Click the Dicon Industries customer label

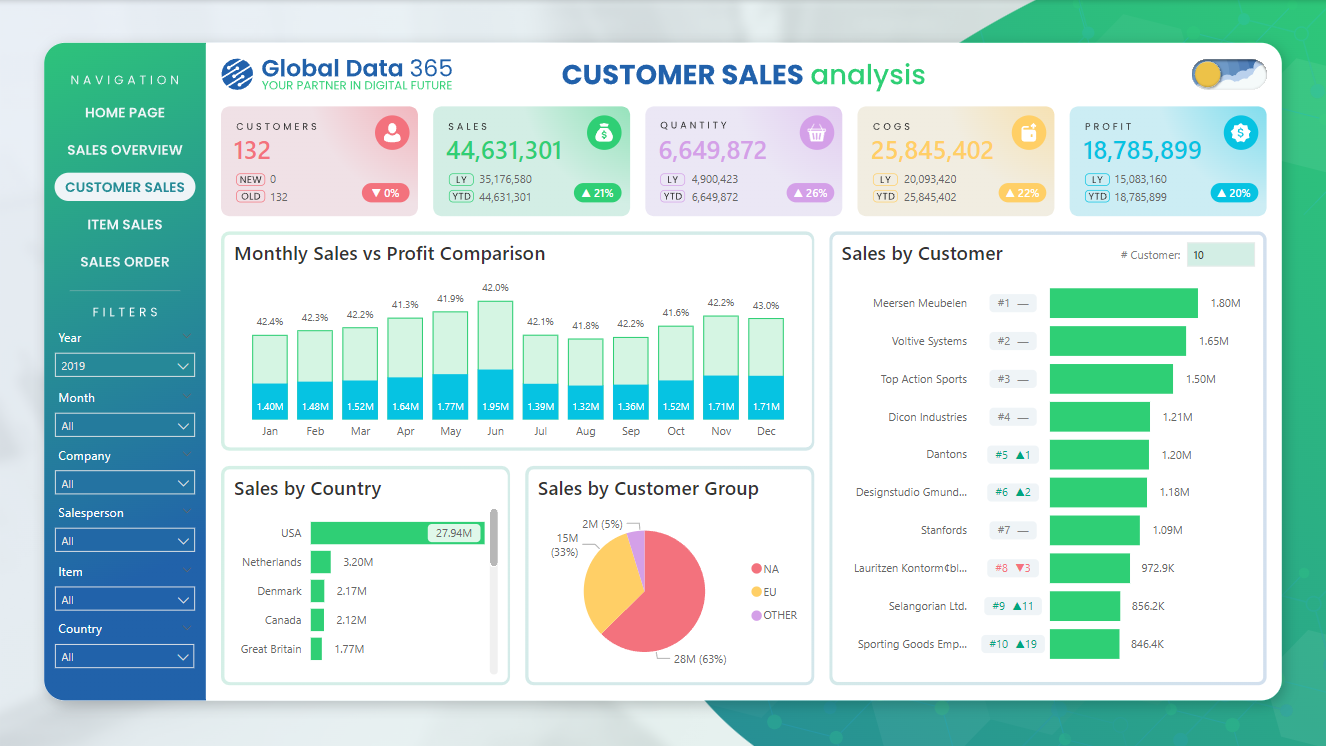click(x=928, y=417)
